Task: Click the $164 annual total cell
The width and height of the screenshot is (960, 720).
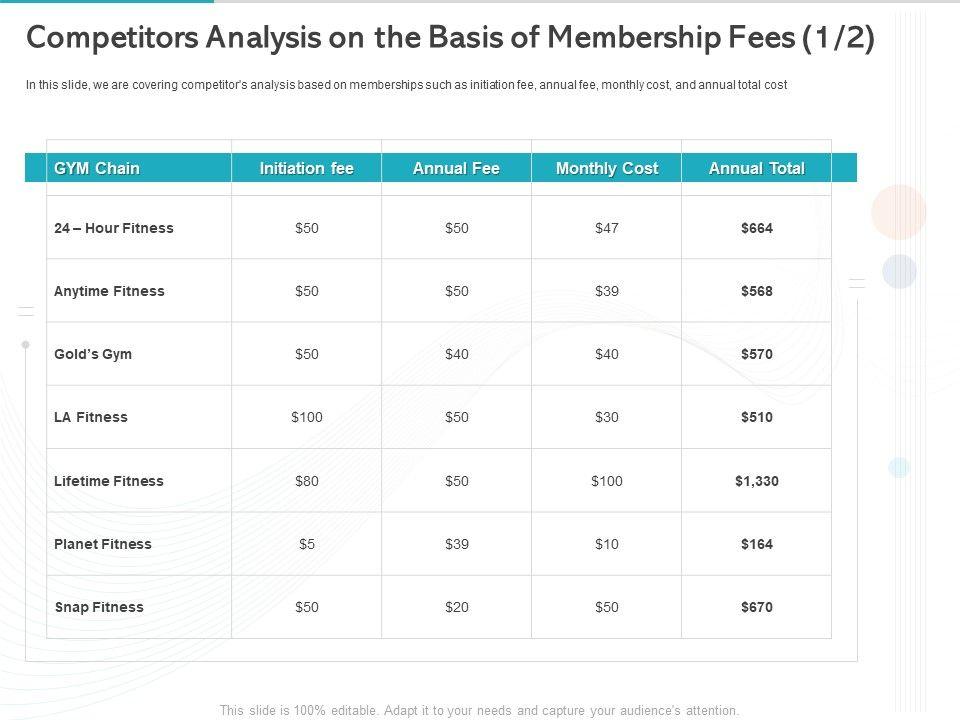Action: click(756, 544)
